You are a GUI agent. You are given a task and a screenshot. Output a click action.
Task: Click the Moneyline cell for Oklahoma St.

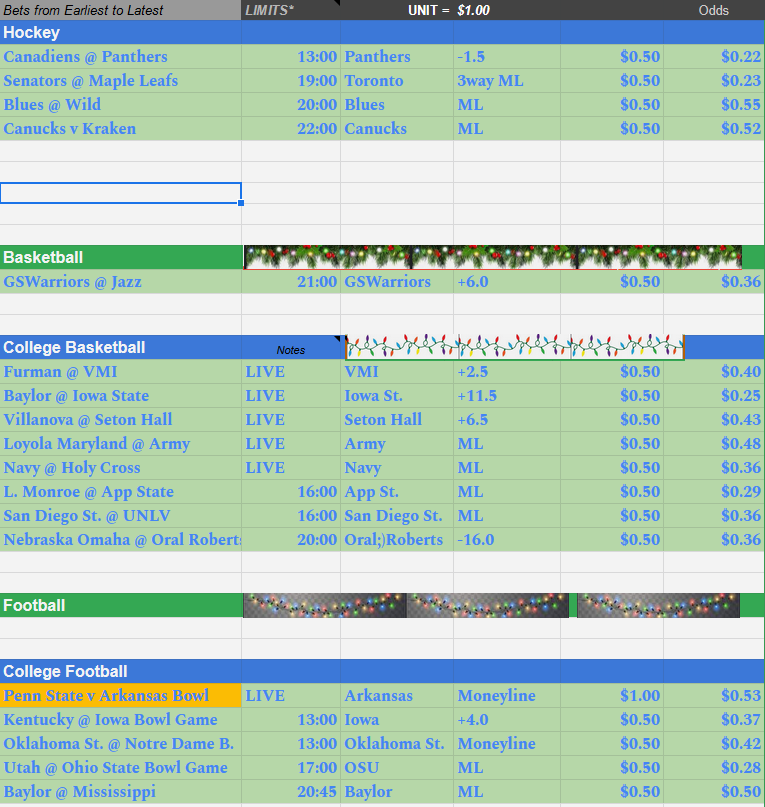[x=507, y=744]
